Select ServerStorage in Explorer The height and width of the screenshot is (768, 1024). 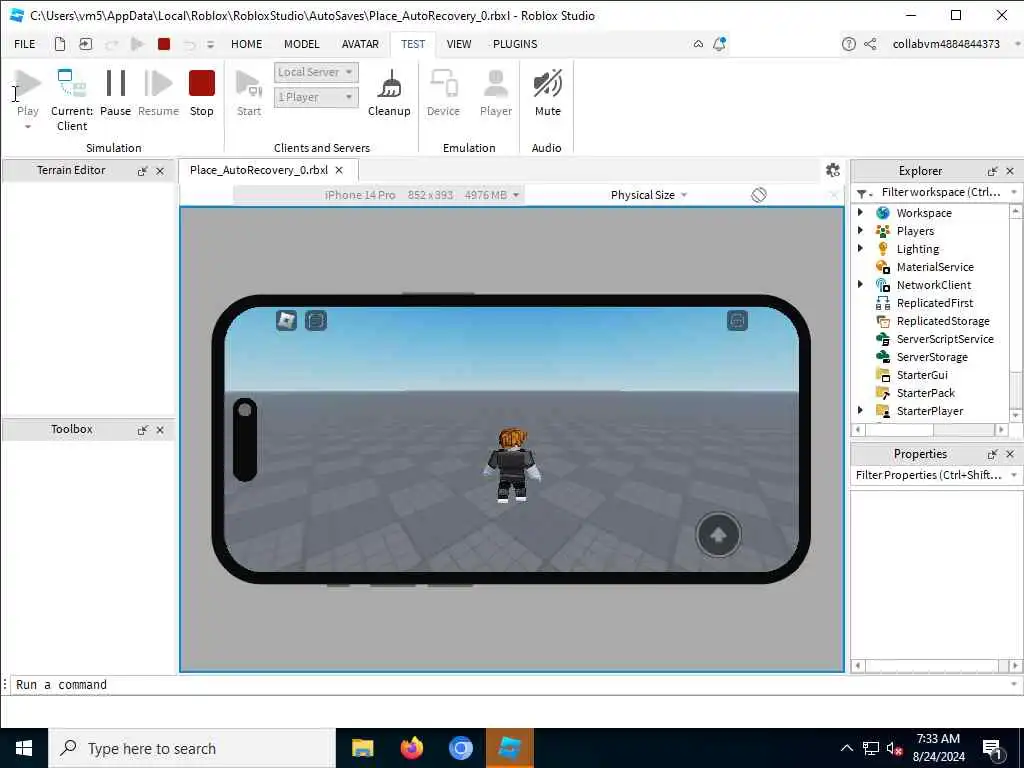click(932, 357)
